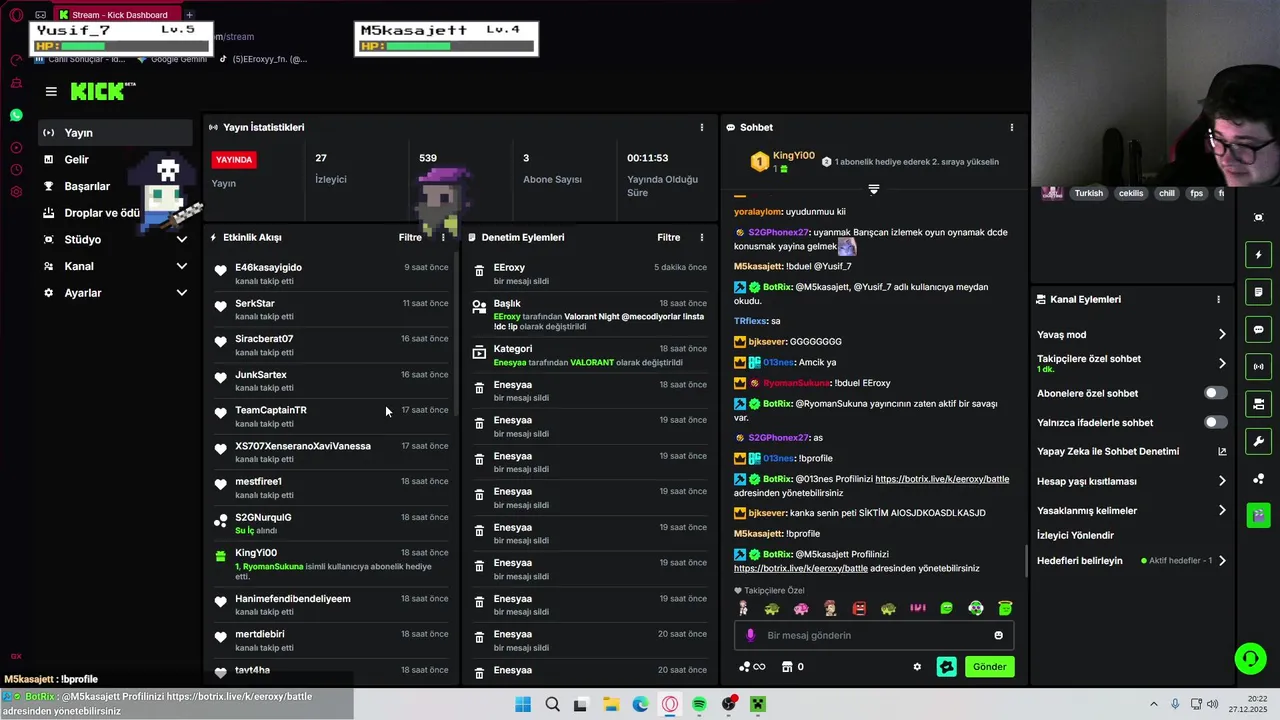The image size is (1280, 720).
Task: Toggle Abonelere özel sohbet switch
Action: coord(1215,393)
